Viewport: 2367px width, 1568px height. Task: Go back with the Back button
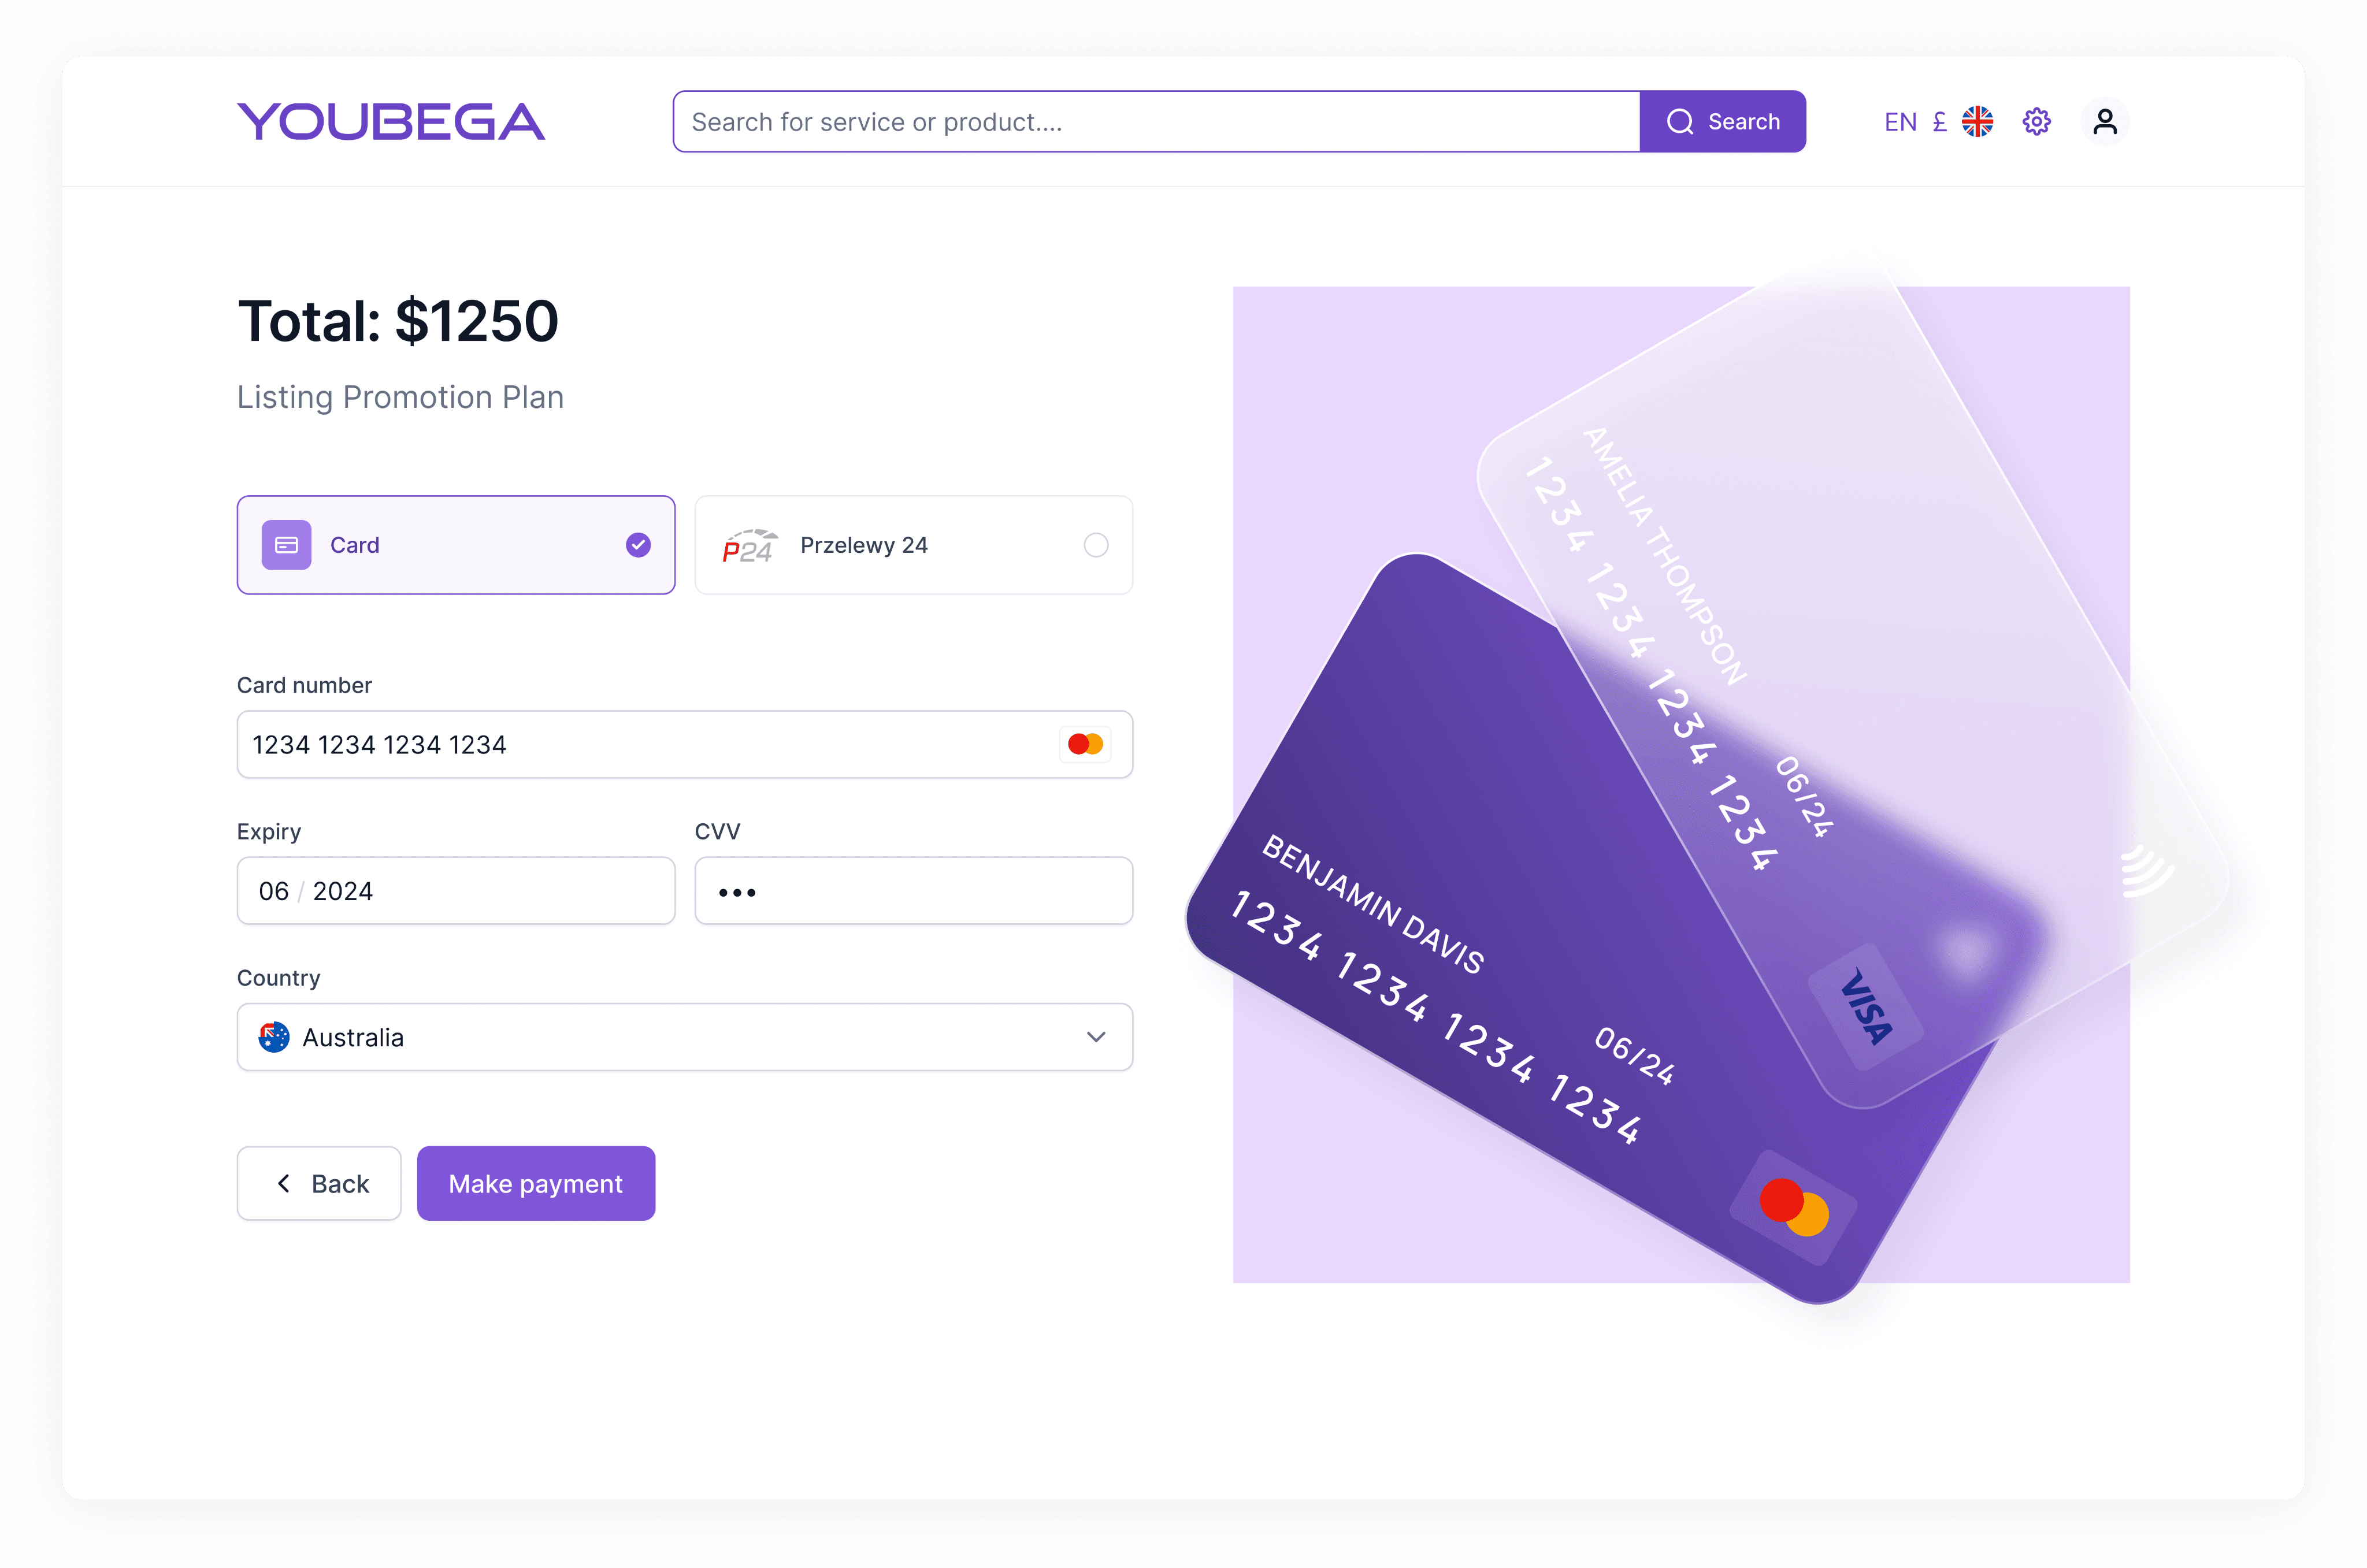(x=319, y=1183)
